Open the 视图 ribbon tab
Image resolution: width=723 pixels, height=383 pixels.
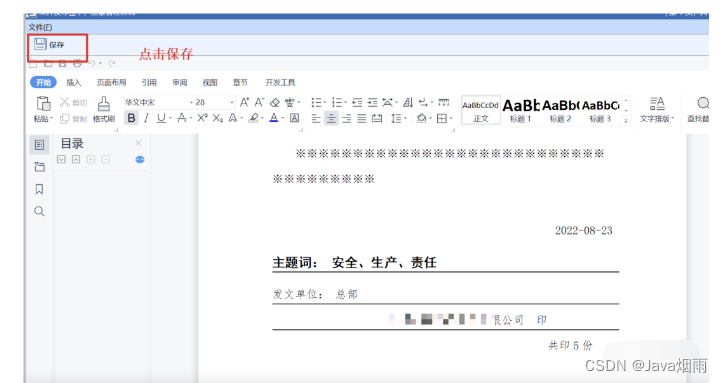210,82
